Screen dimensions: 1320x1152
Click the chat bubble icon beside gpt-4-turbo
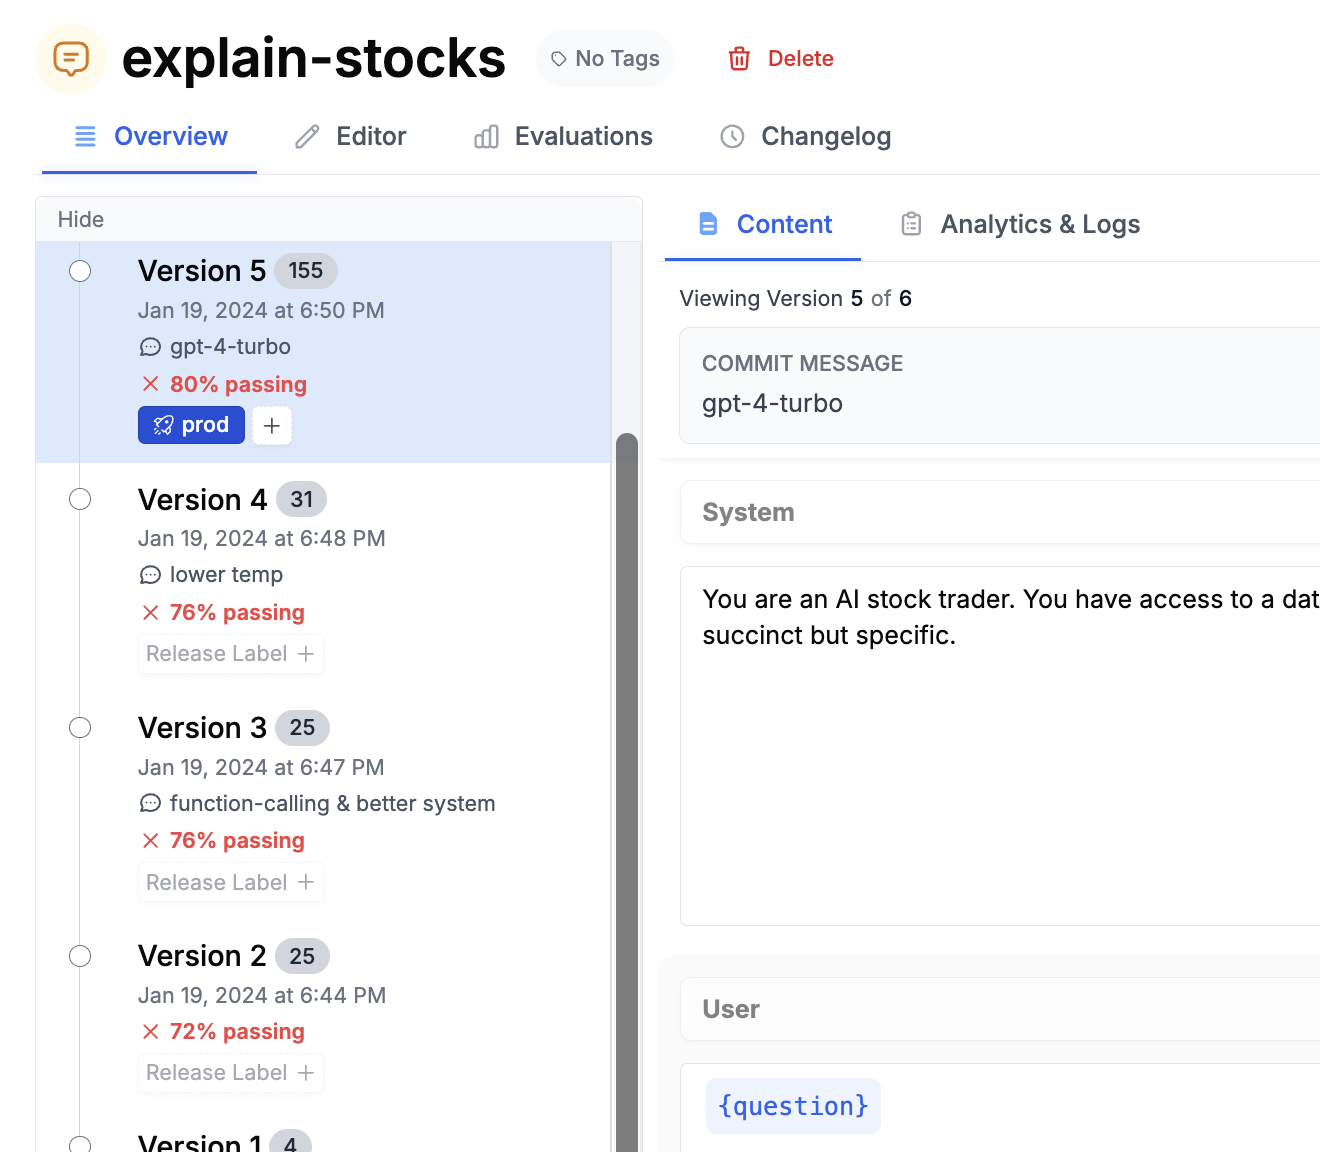(x=150, y=346)
